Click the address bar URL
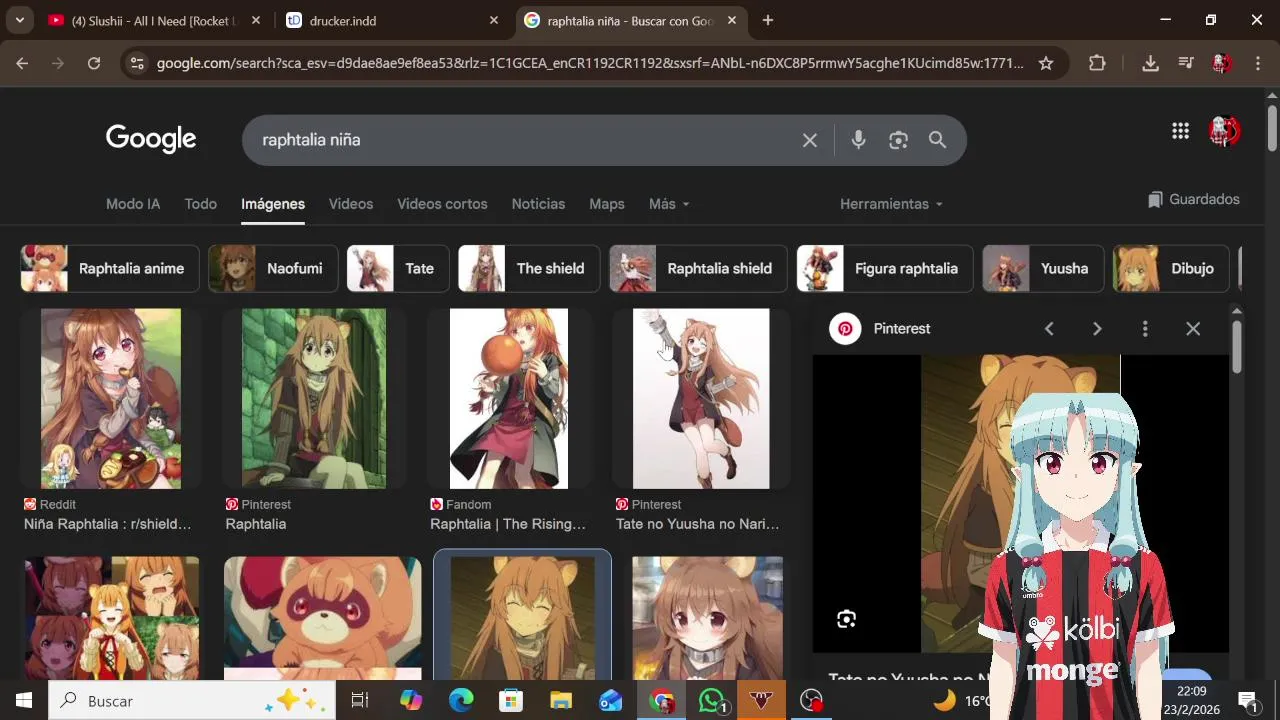Viewport: 1280px width, 720px height. tap(590, 63)
